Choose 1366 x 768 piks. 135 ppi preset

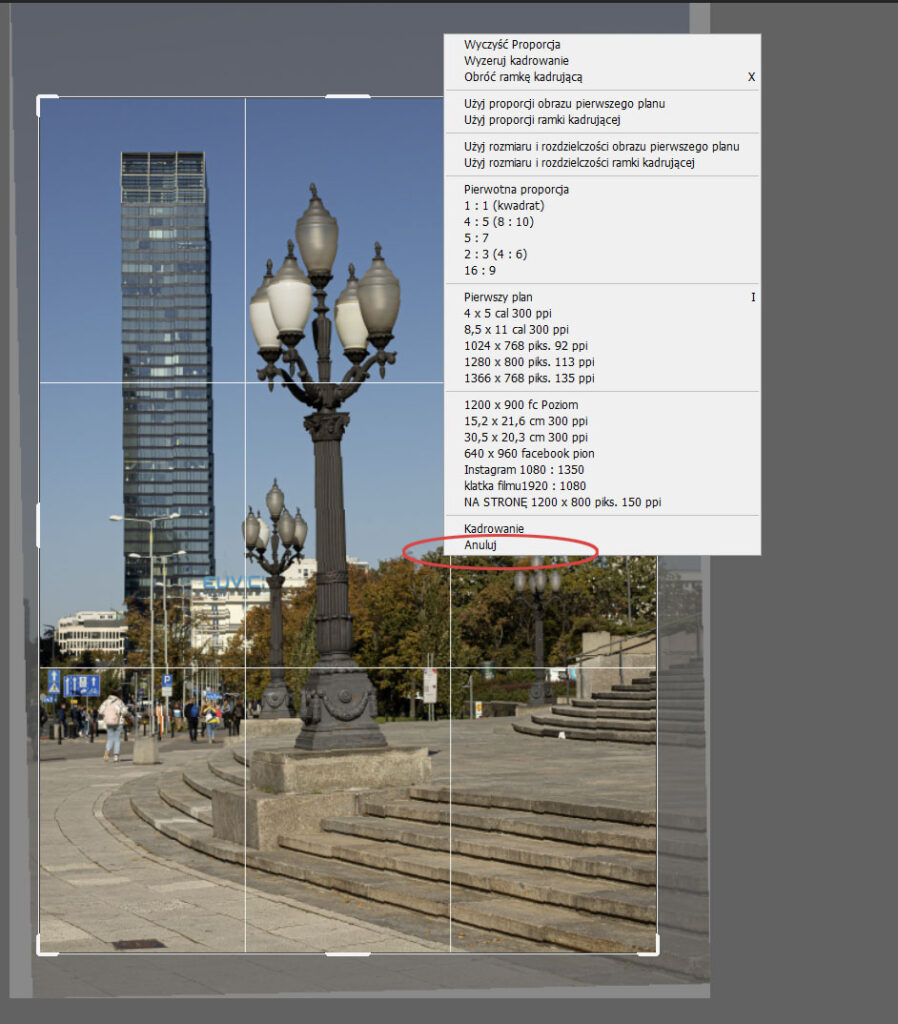[x=529, y=378]
